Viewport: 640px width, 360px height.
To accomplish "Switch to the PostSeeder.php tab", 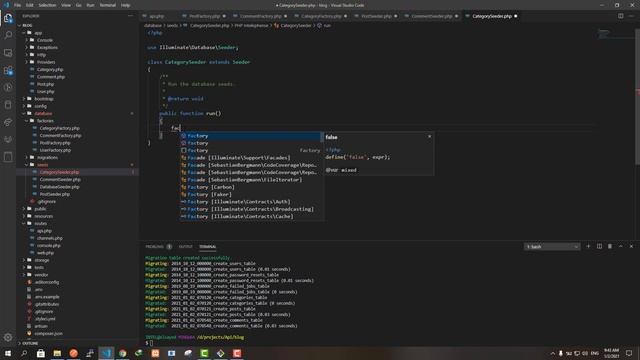I will coord(376,16).
